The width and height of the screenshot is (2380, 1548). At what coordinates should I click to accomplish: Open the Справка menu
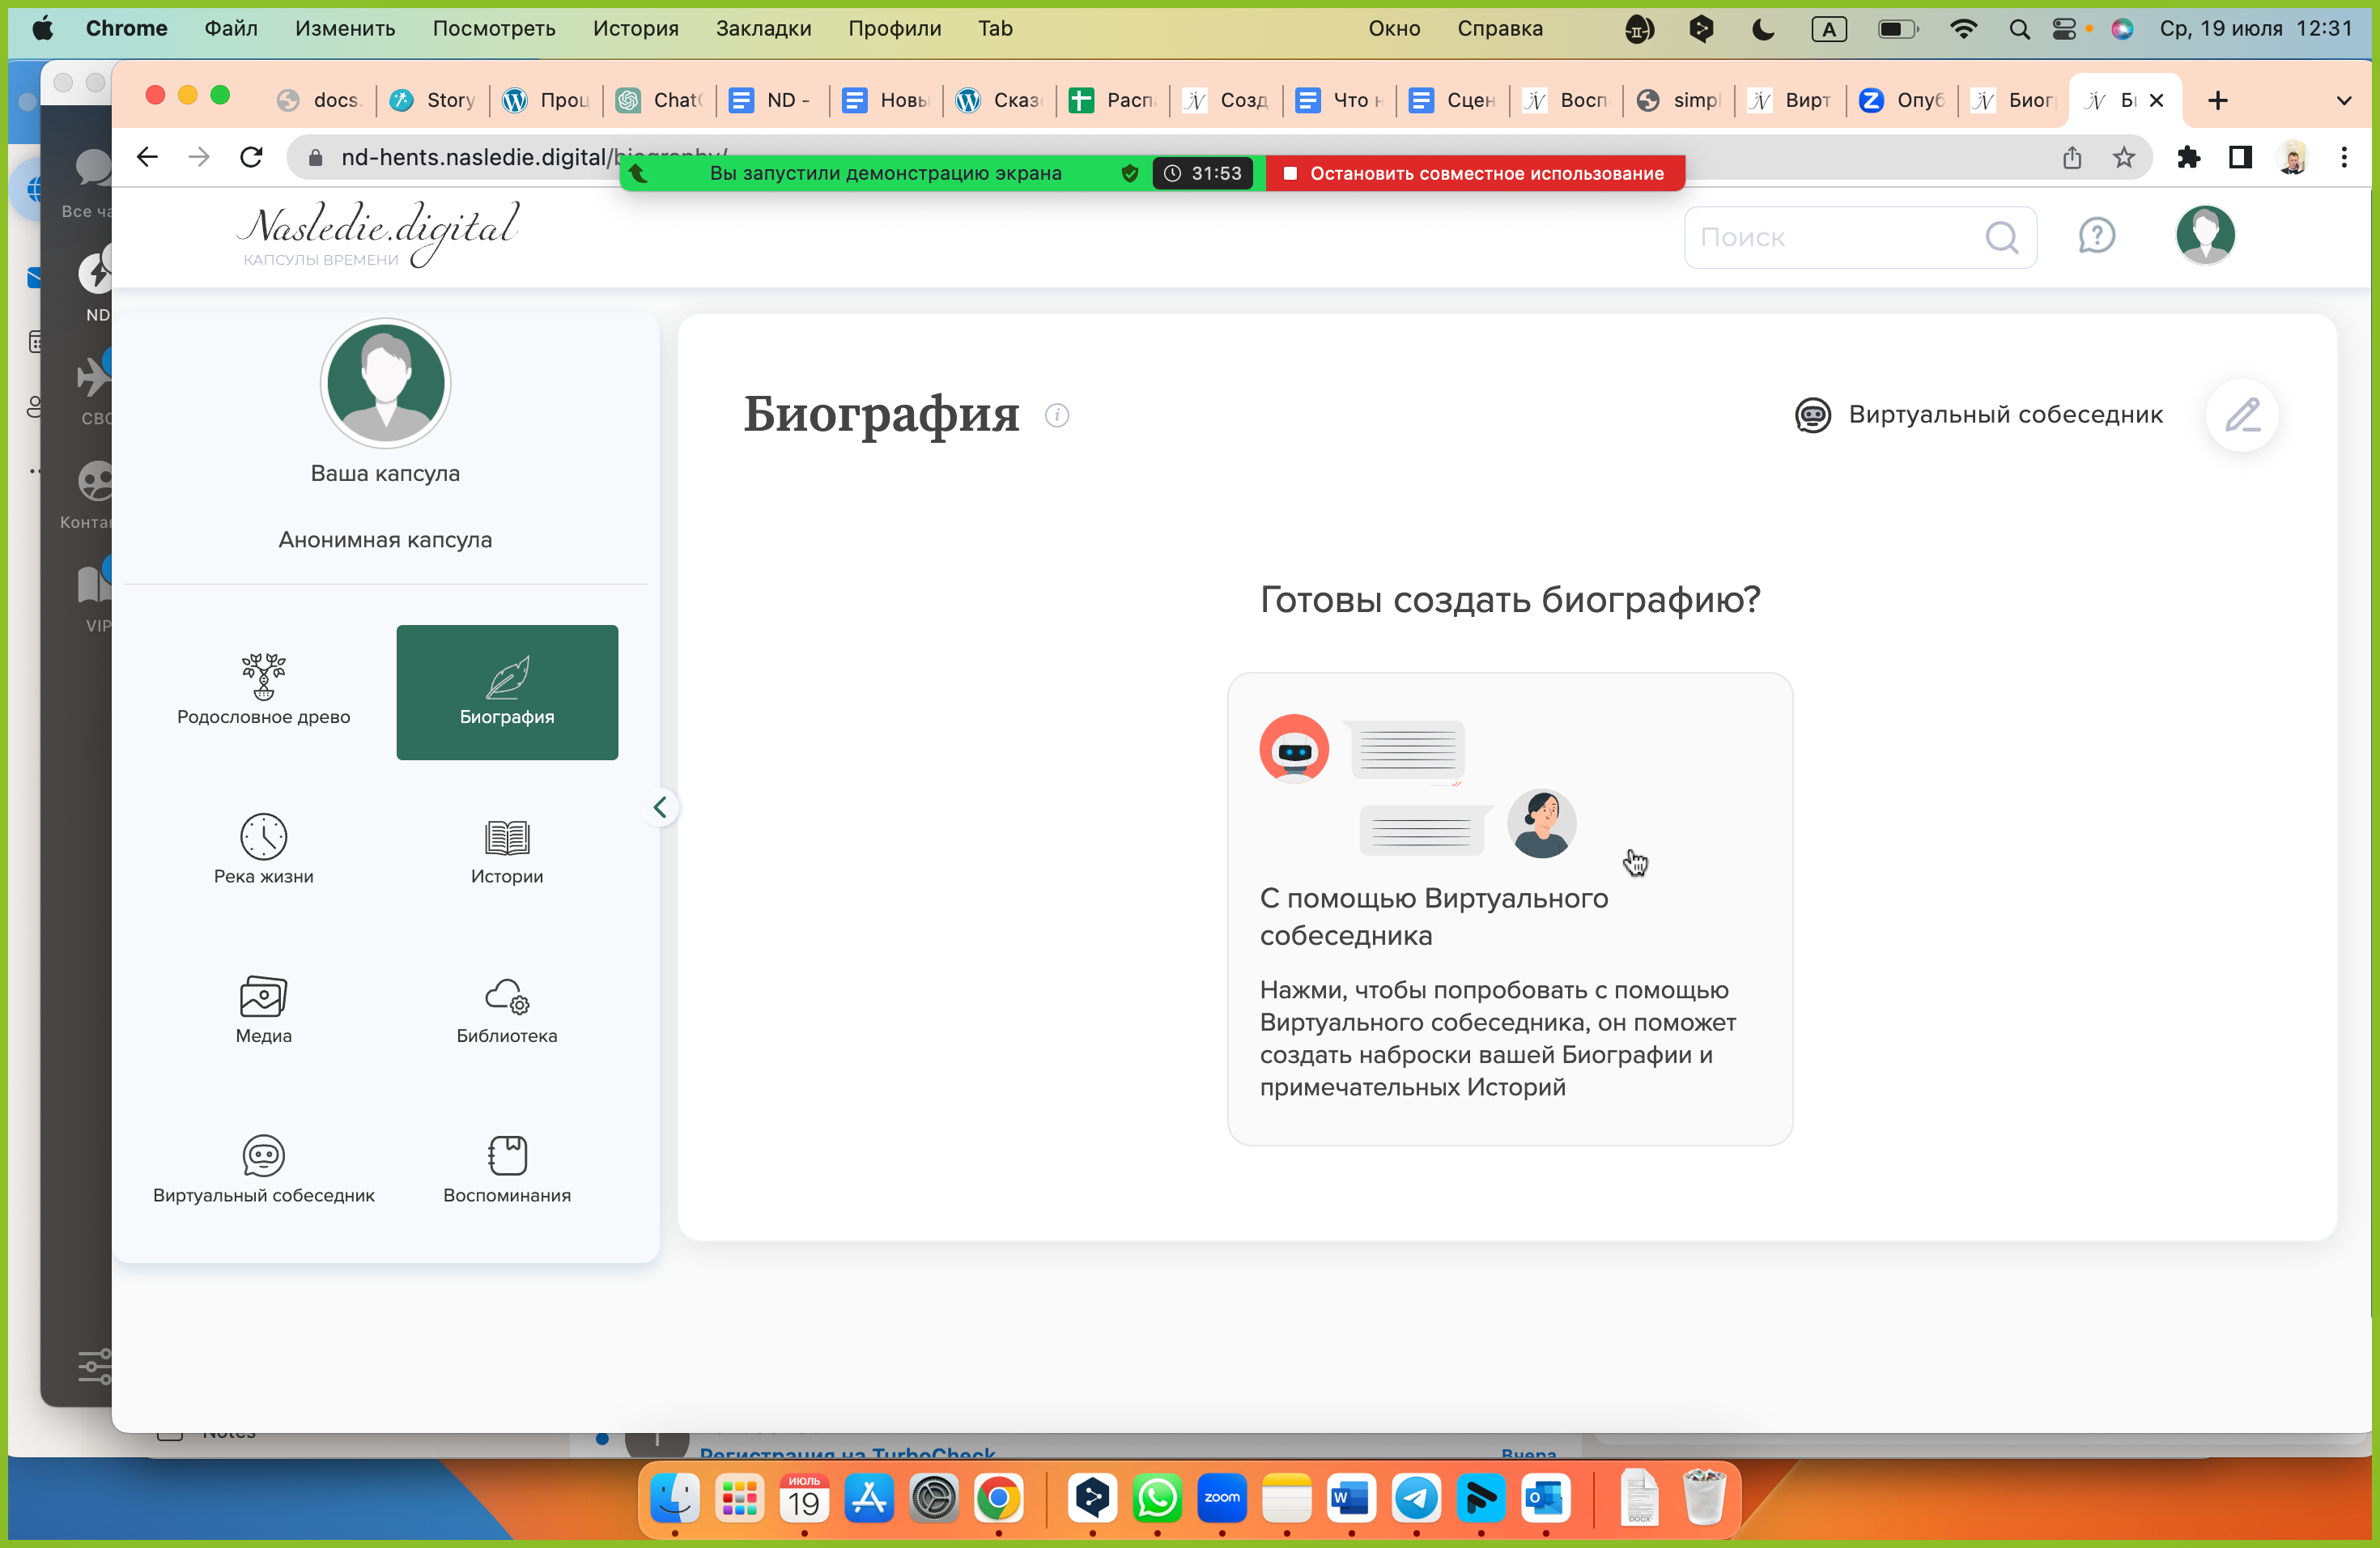pos(1500,28)
